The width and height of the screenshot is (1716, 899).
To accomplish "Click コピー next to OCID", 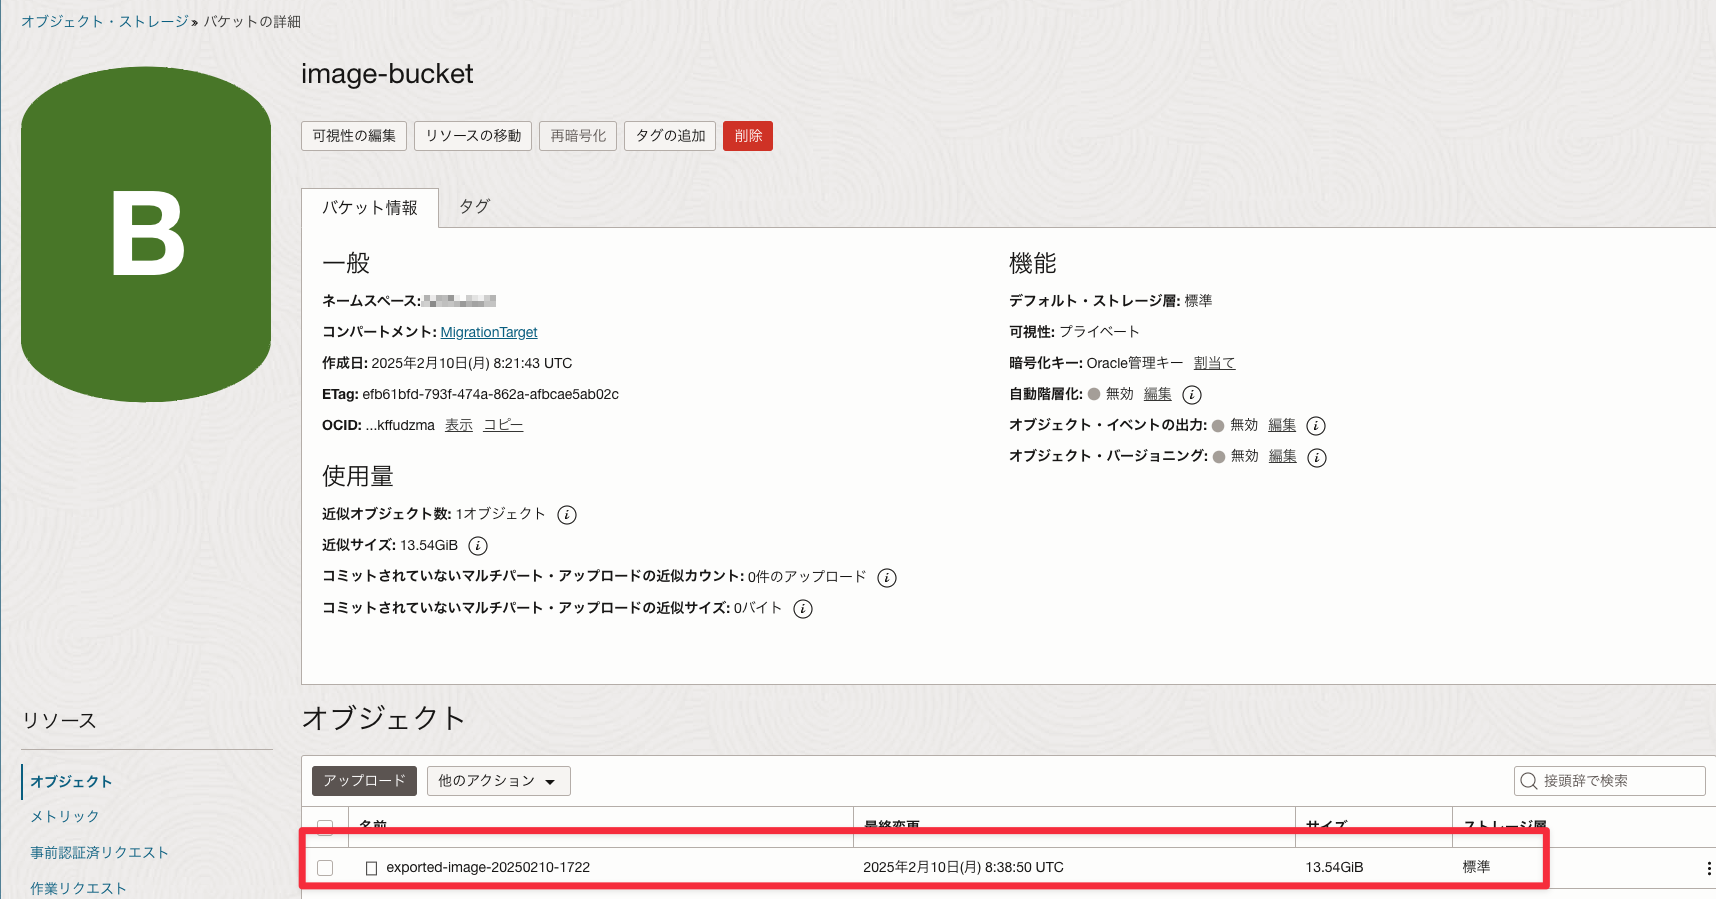I will (x=503, y=425).
